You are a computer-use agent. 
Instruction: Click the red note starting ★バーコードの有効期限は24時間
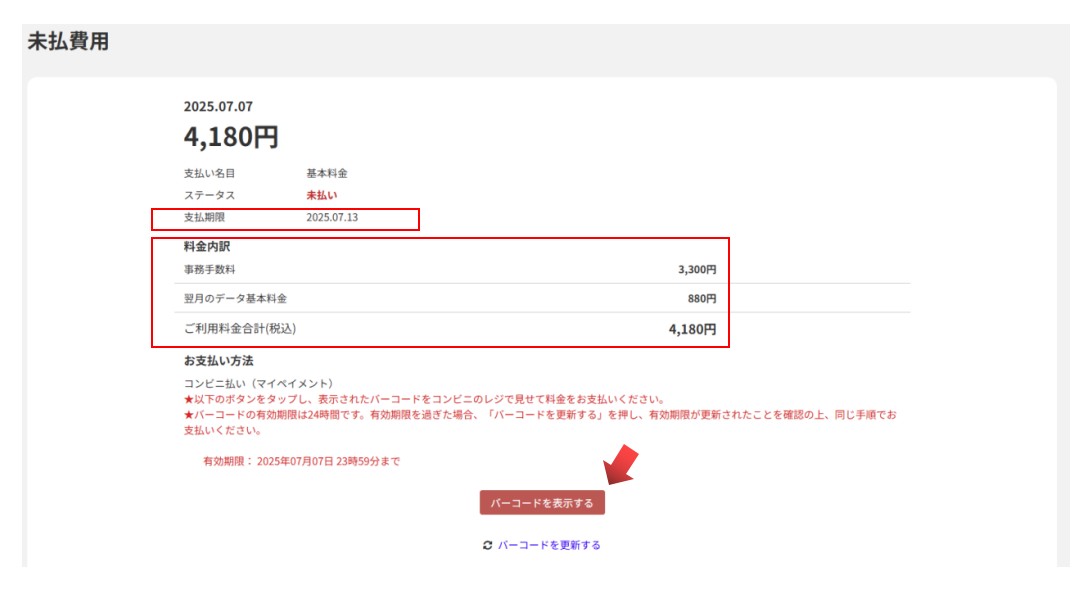point(540,422)
